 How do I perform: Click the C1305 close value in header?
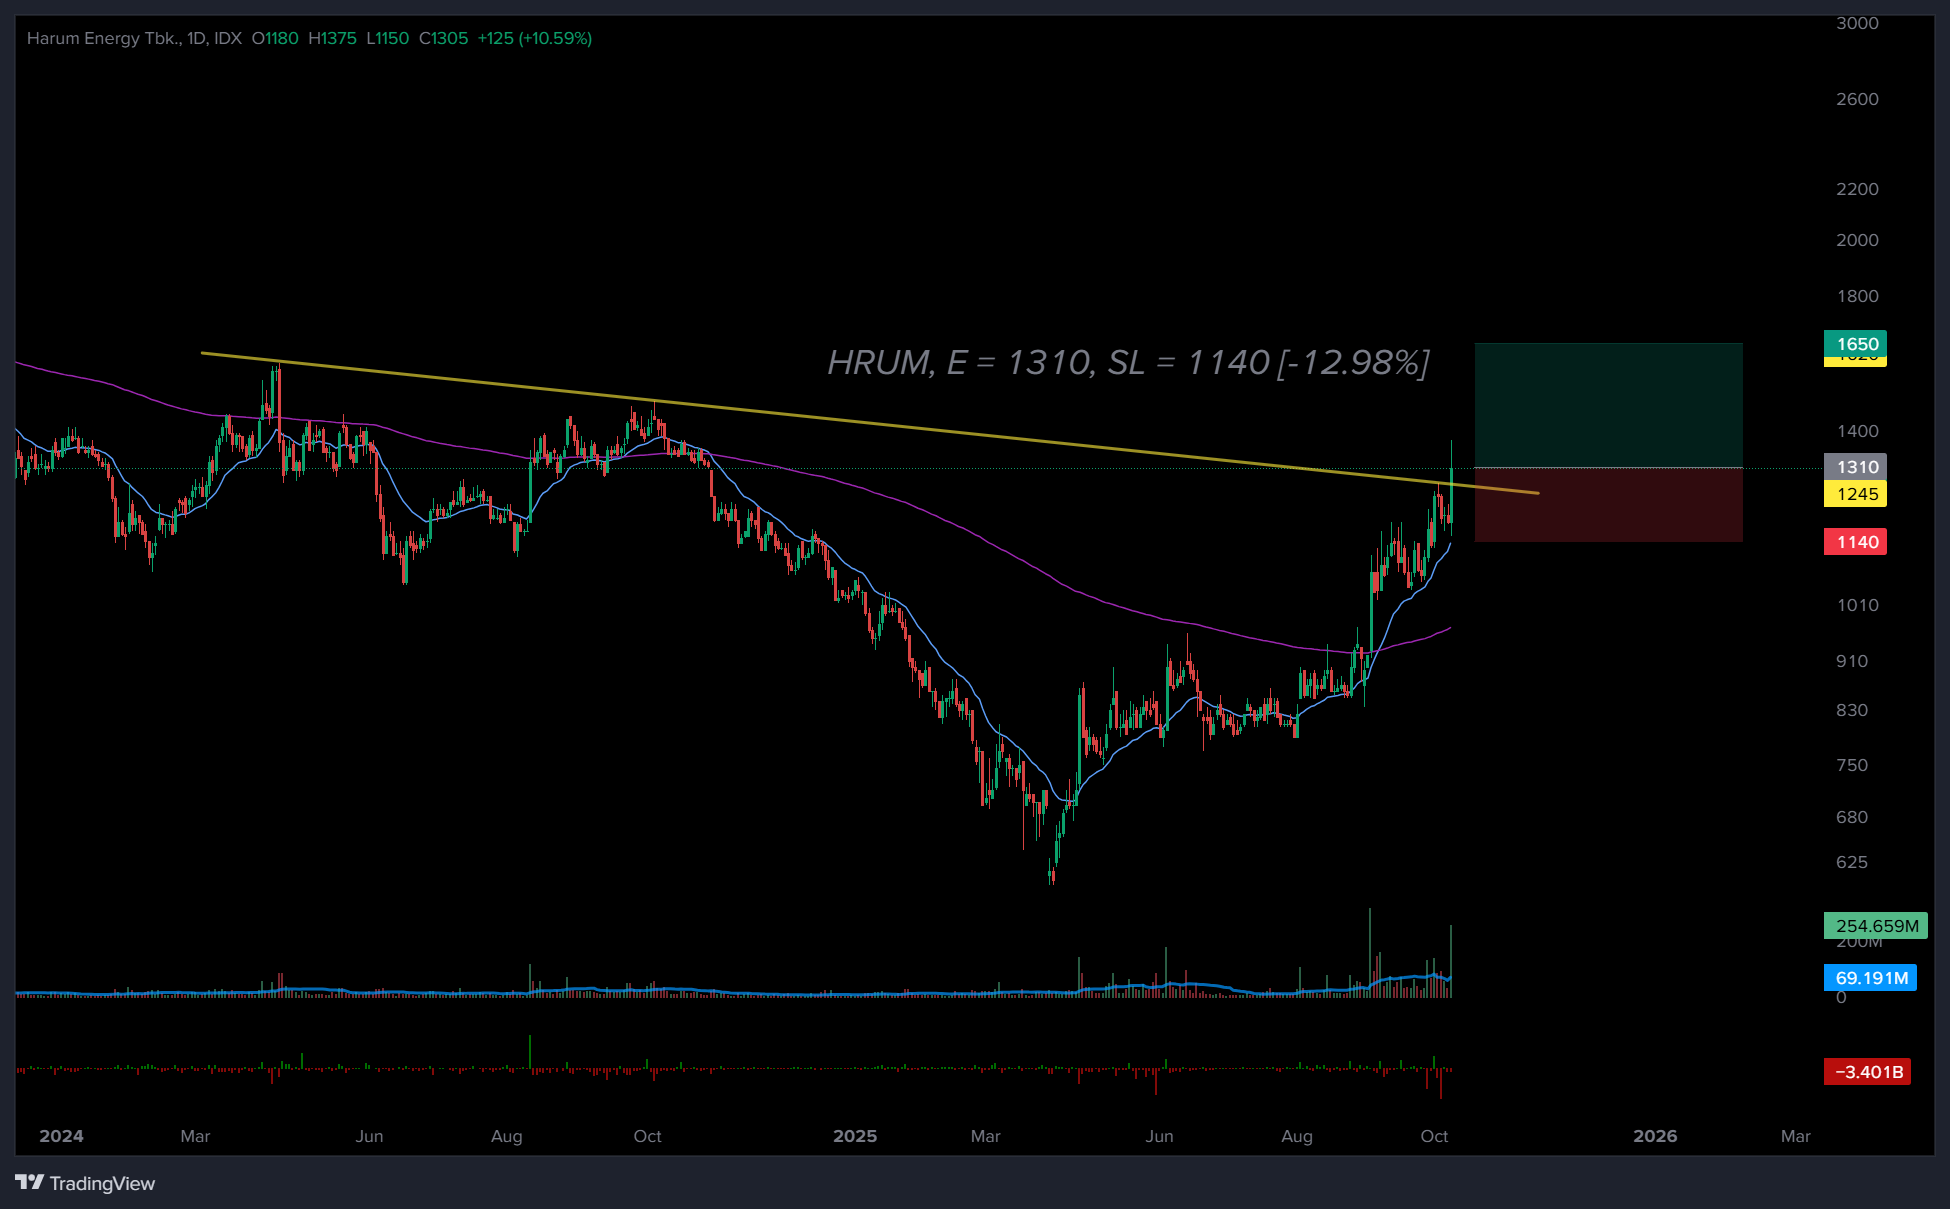[x=443, y=38]
